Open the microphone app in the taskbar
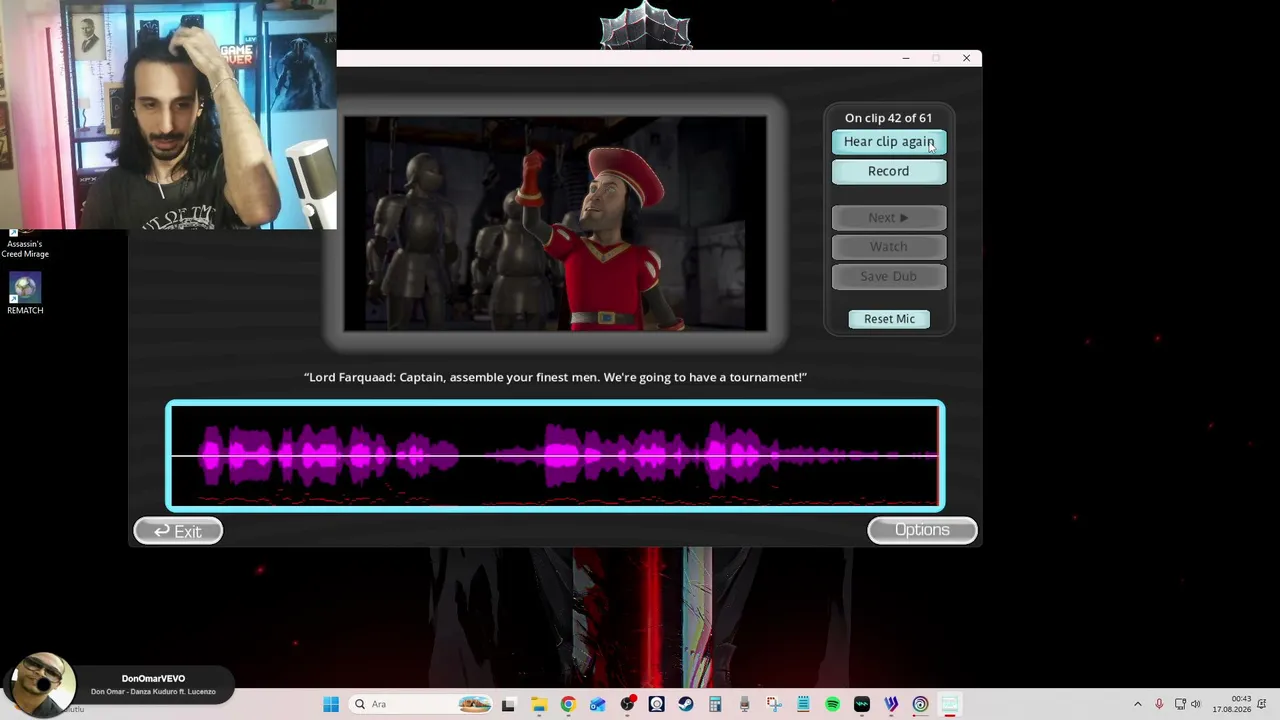The width and height of the screenshot is (1280, 720). 744,704
